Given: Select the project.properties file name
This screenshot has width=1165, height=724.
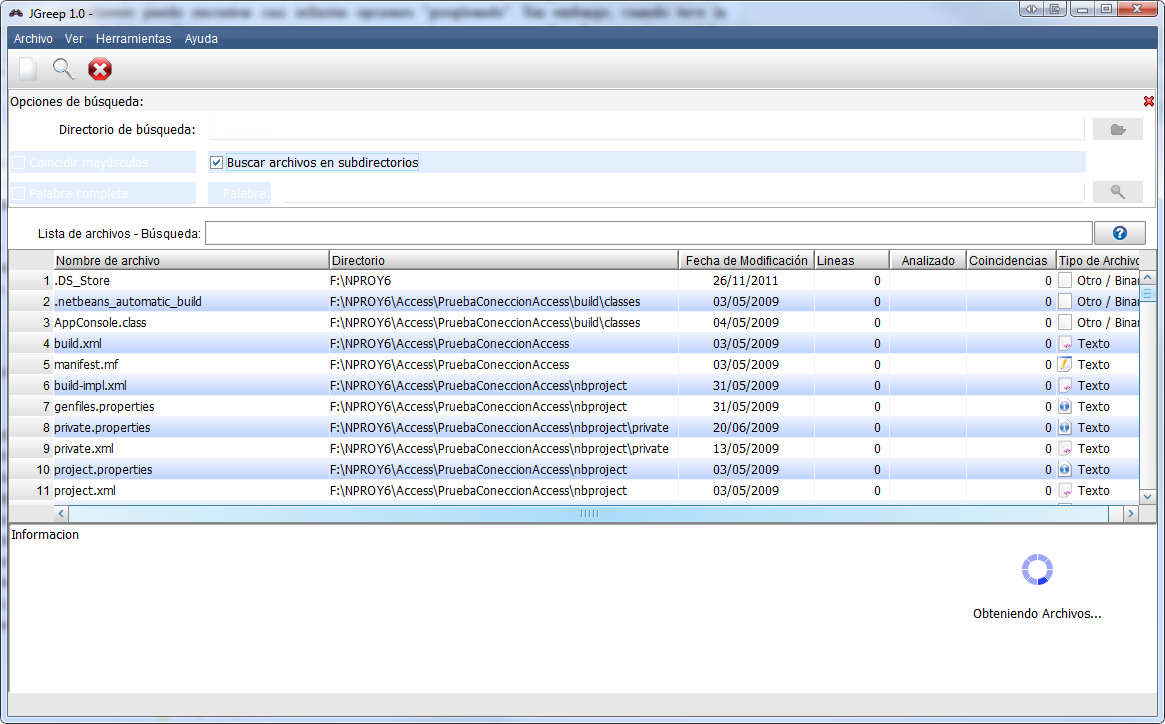Looking at the screenshot, I should [x=103, y=470].
